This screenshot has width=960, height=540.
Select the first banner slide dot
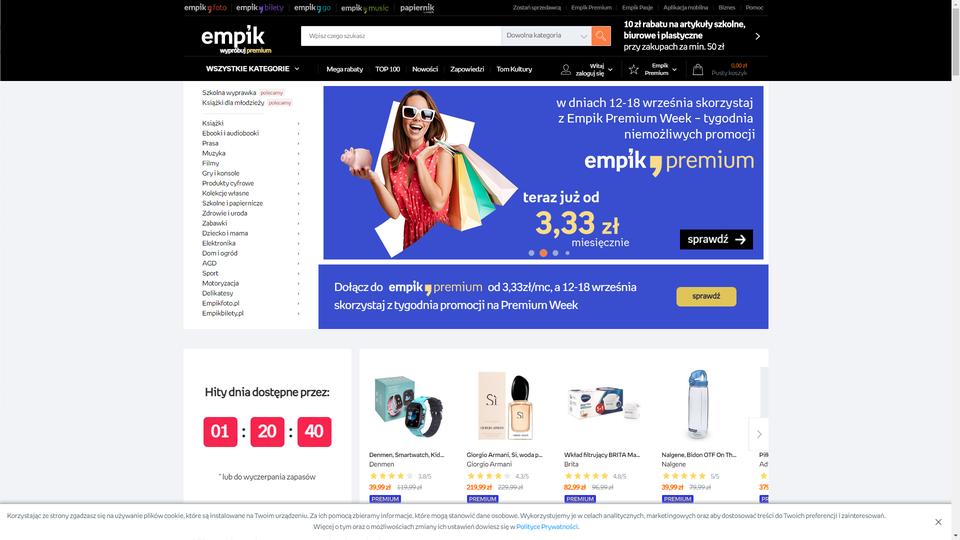(531, 253)
